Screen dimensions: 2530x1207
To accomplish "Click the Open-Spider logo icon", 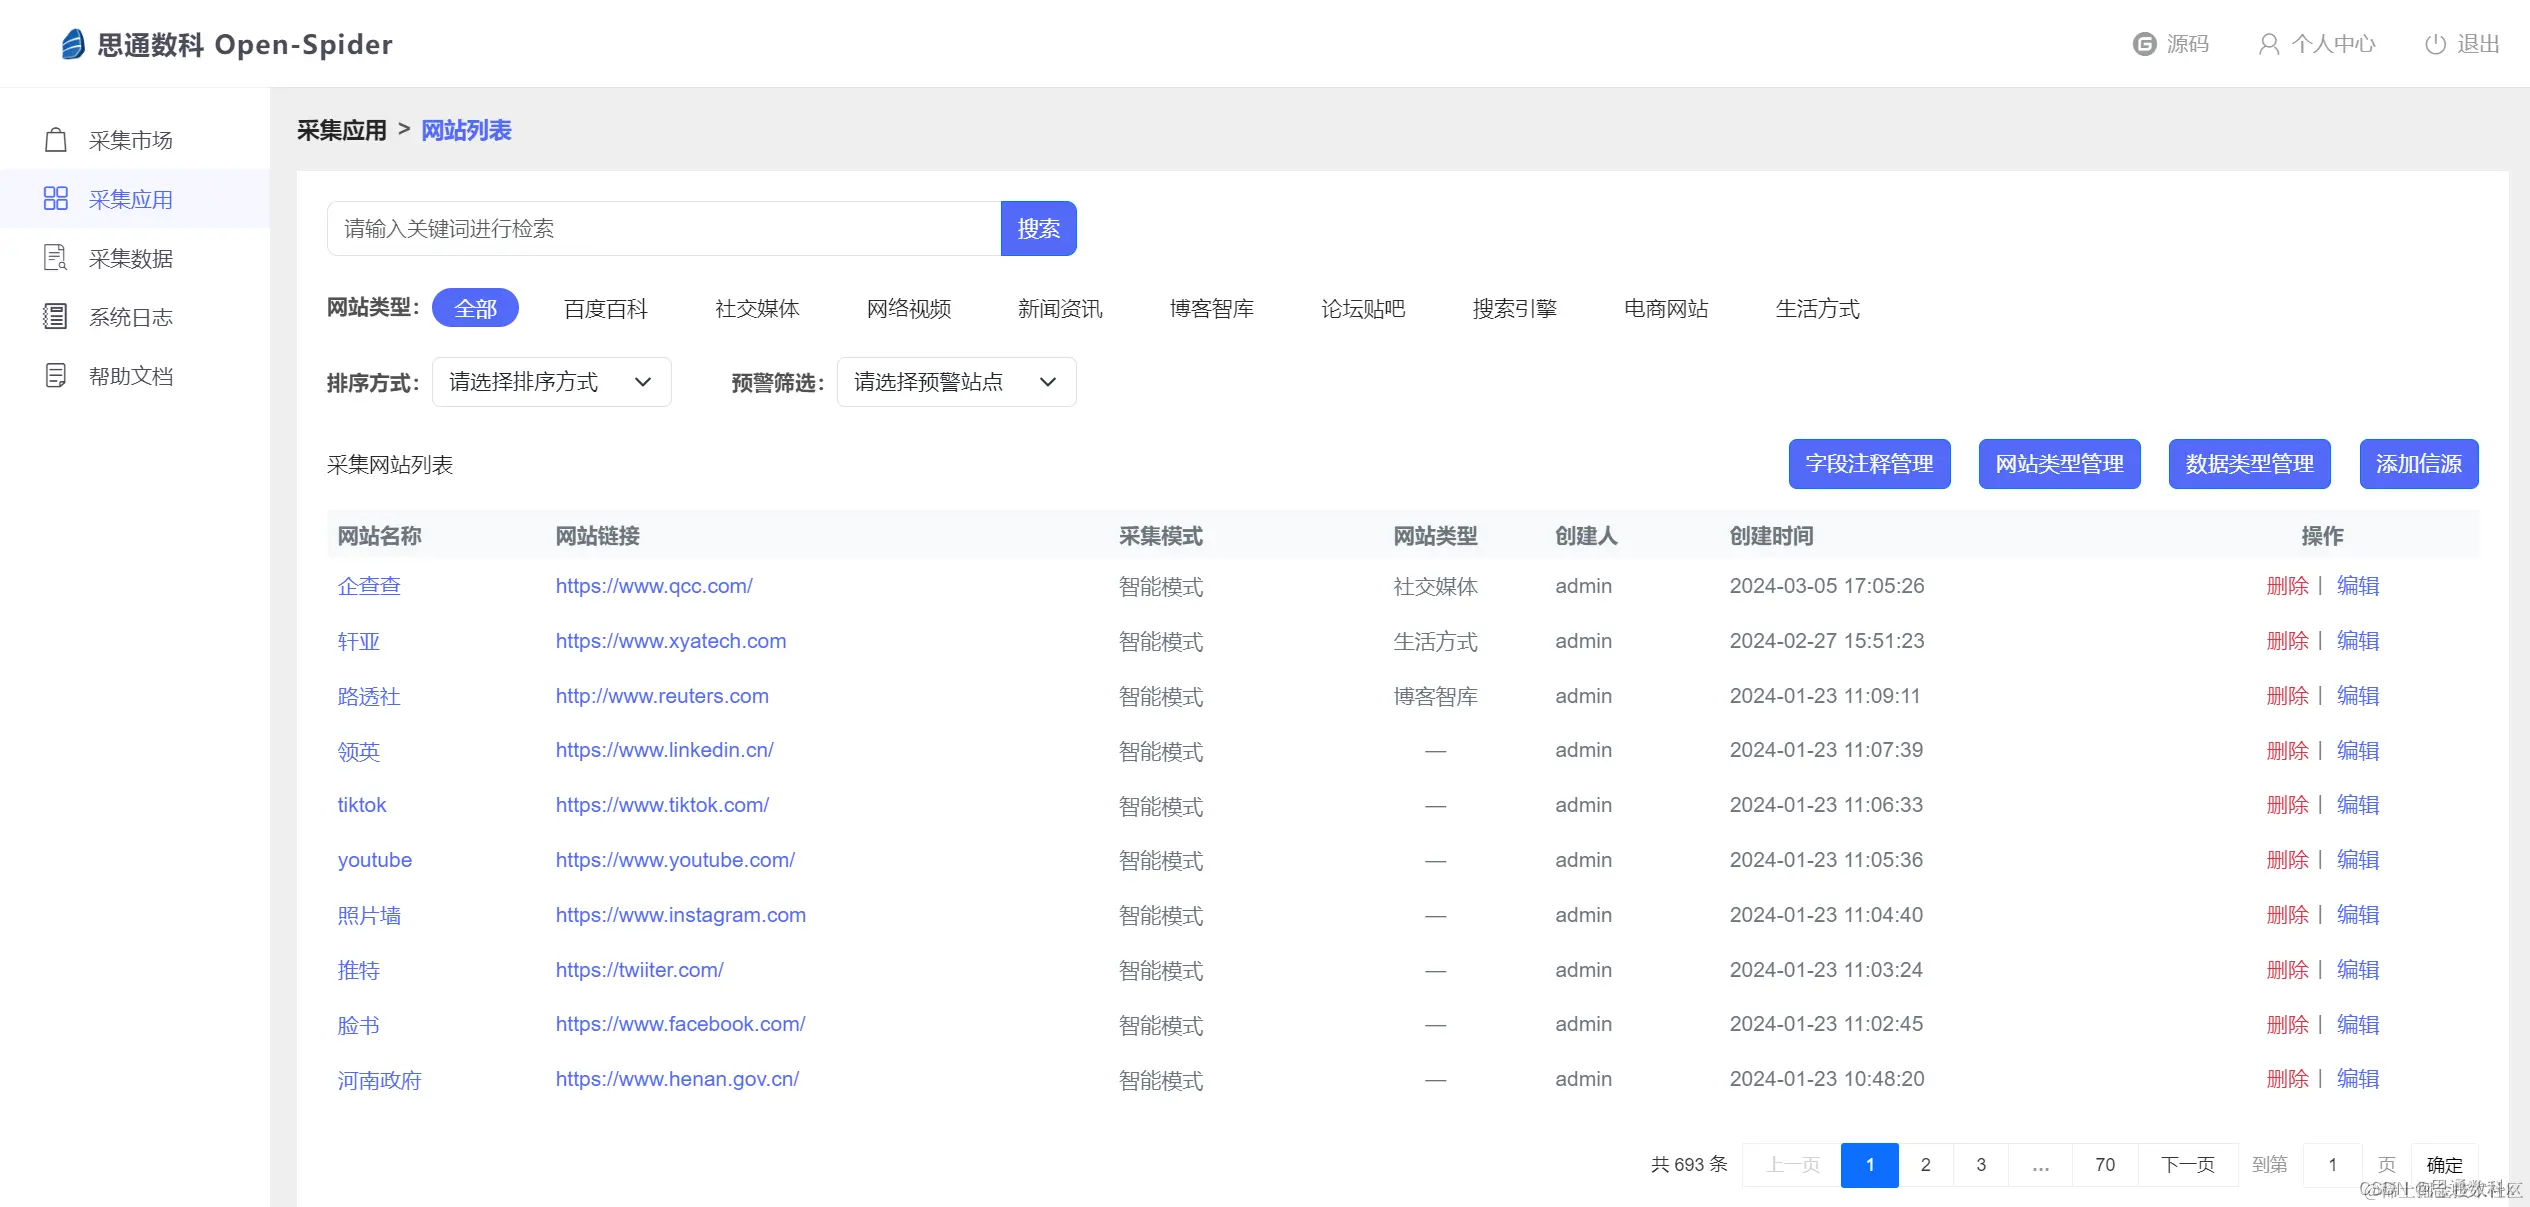I will 73,44.
